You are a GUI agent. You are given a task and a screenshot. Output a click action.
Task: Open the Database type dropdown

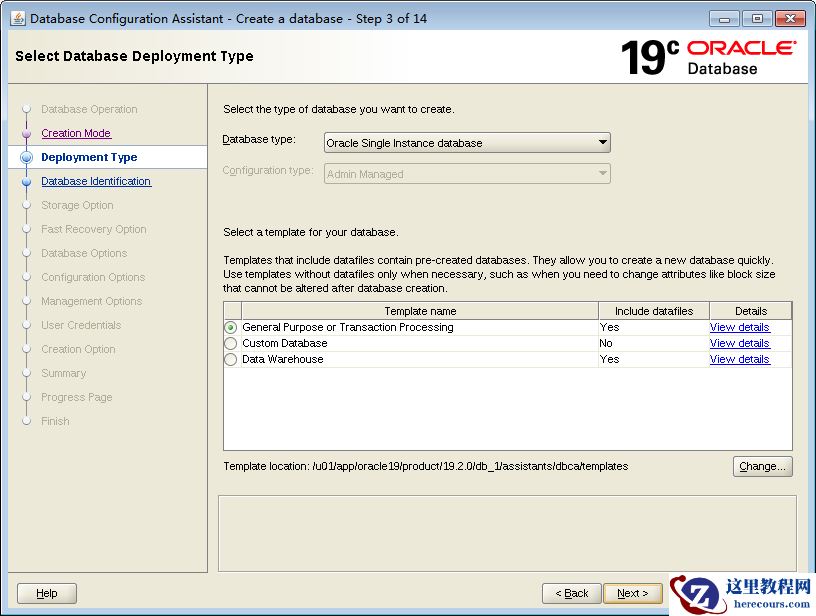[467, 143]
